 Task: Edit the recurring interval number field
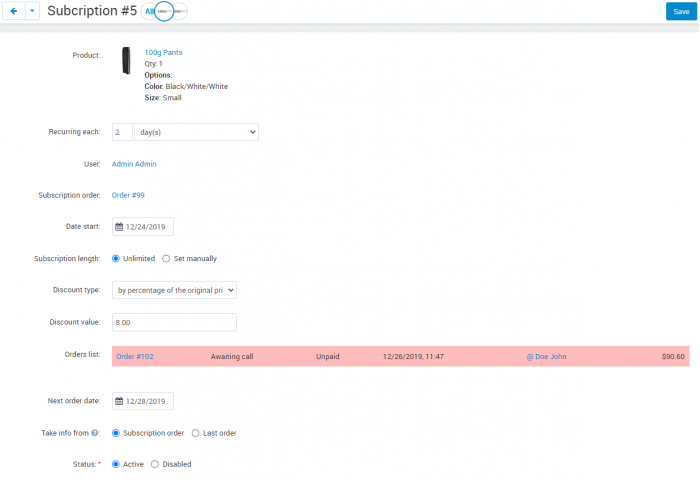(122, 132)
